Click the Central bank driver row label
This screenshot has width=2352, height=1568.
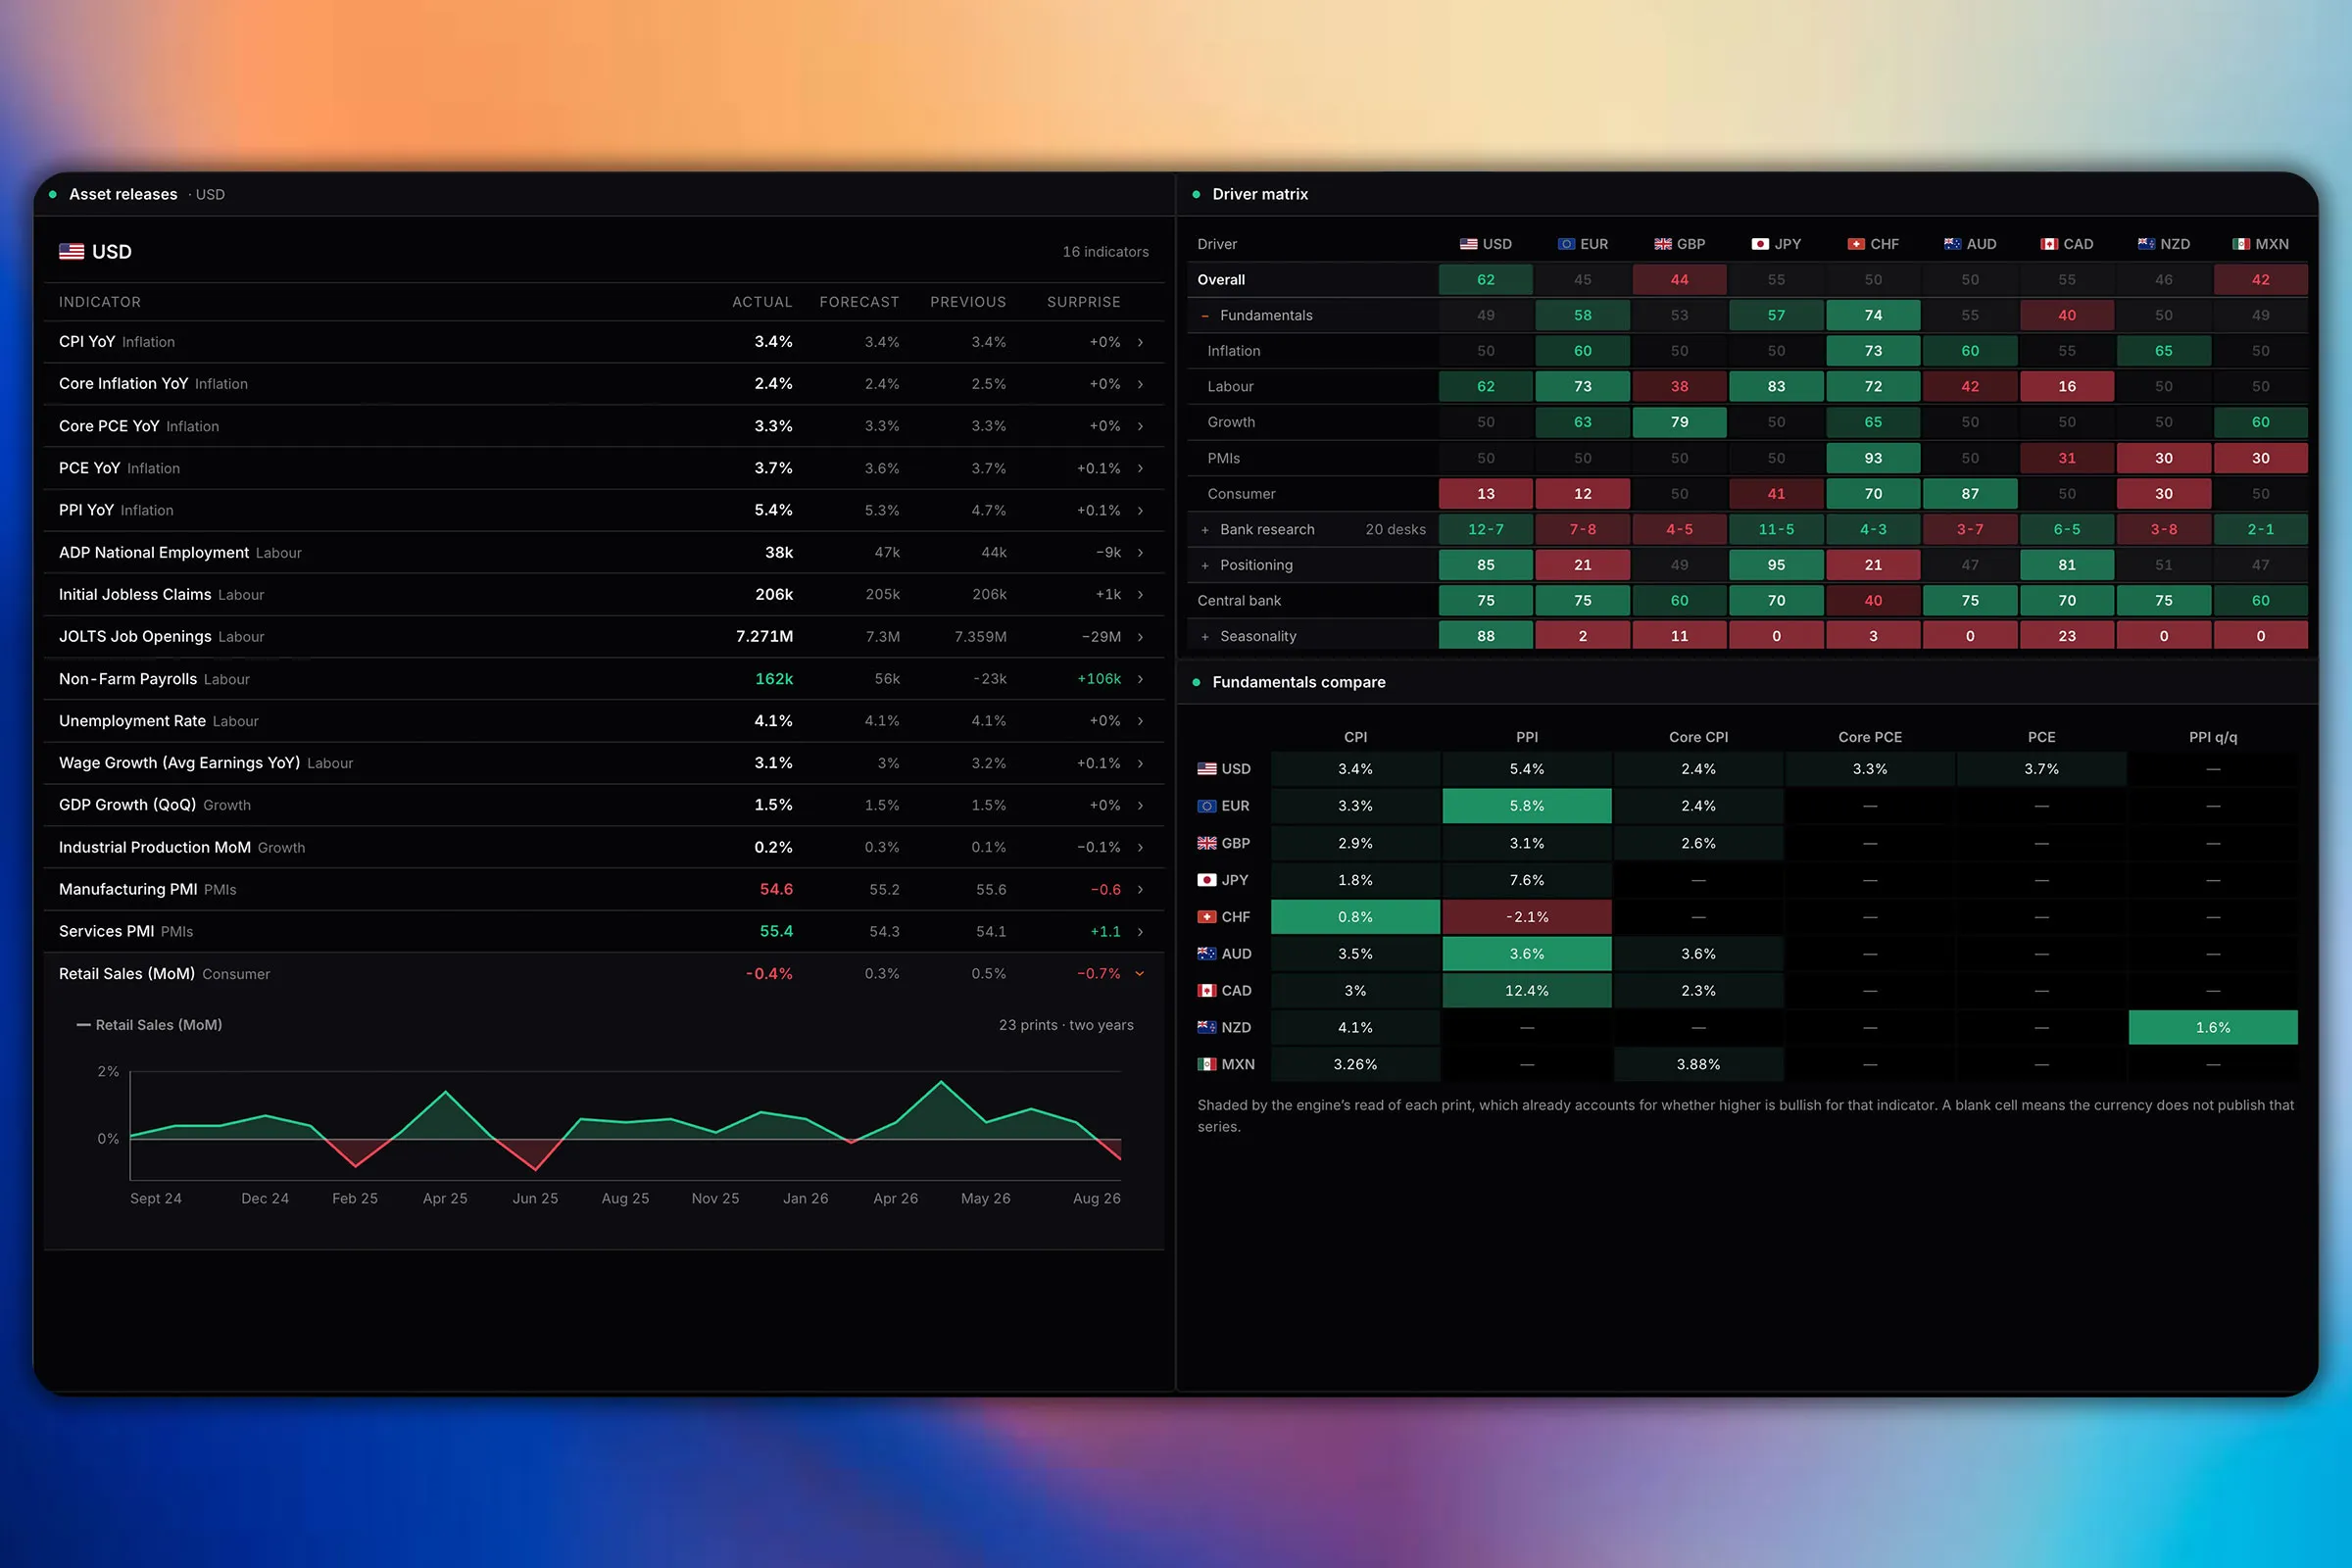(x=1239, y=601)
